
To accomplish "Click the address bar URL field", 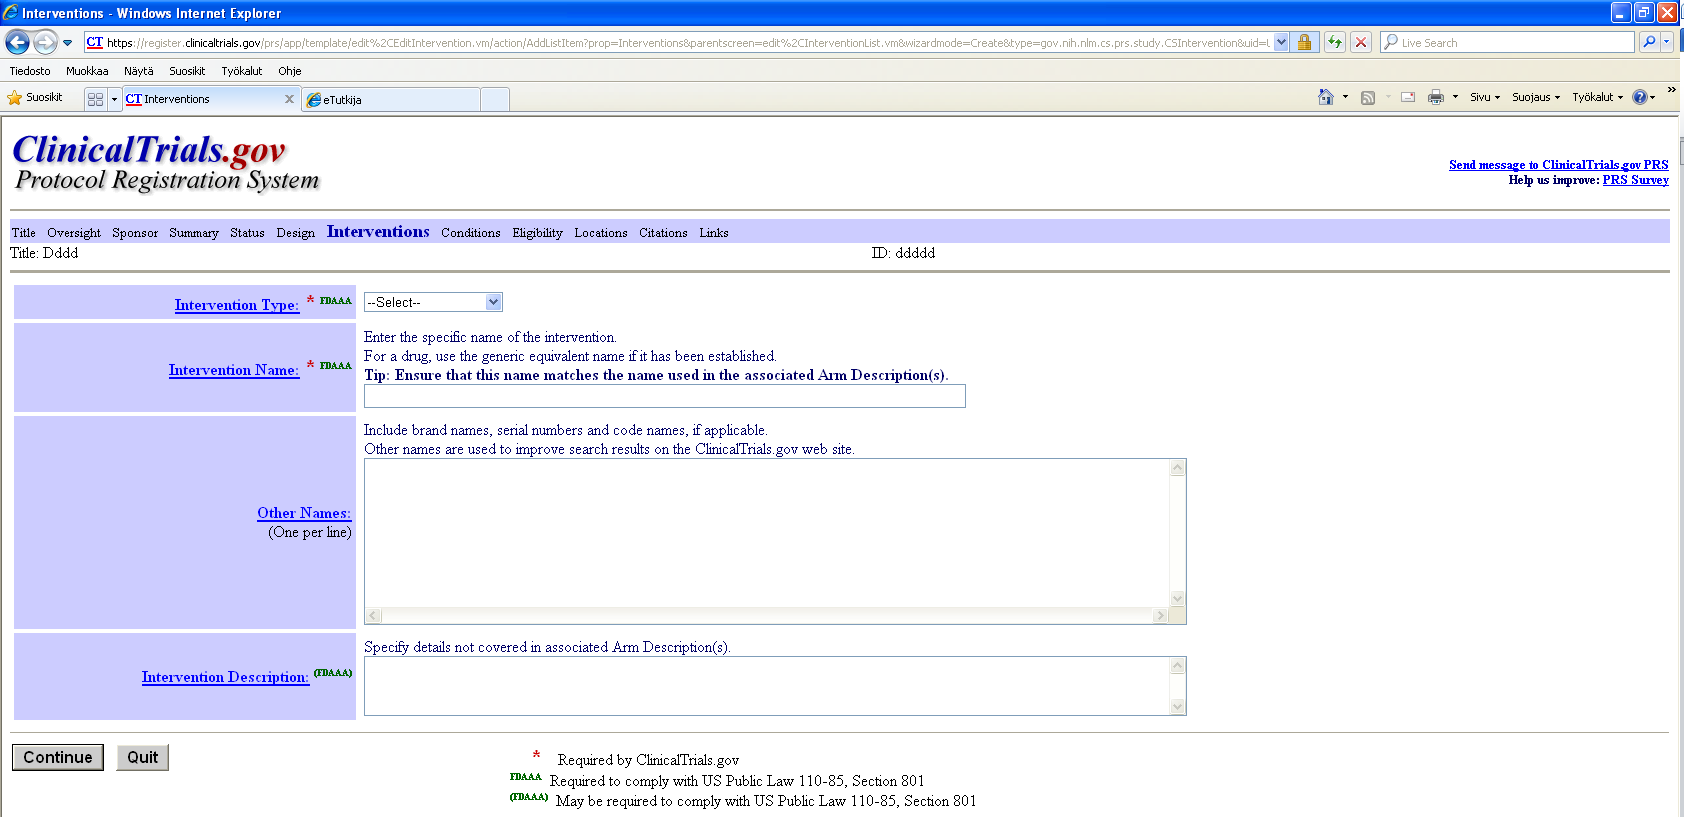I will click(x=677, y=43).
